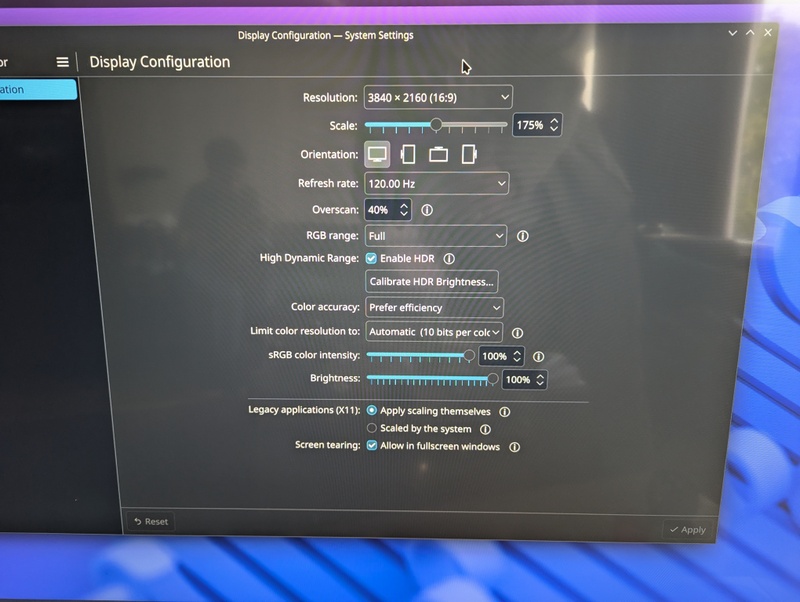This screenshot has height=602, width=800.
Task: Click the Scale percentage spin box
Action: 537,125
